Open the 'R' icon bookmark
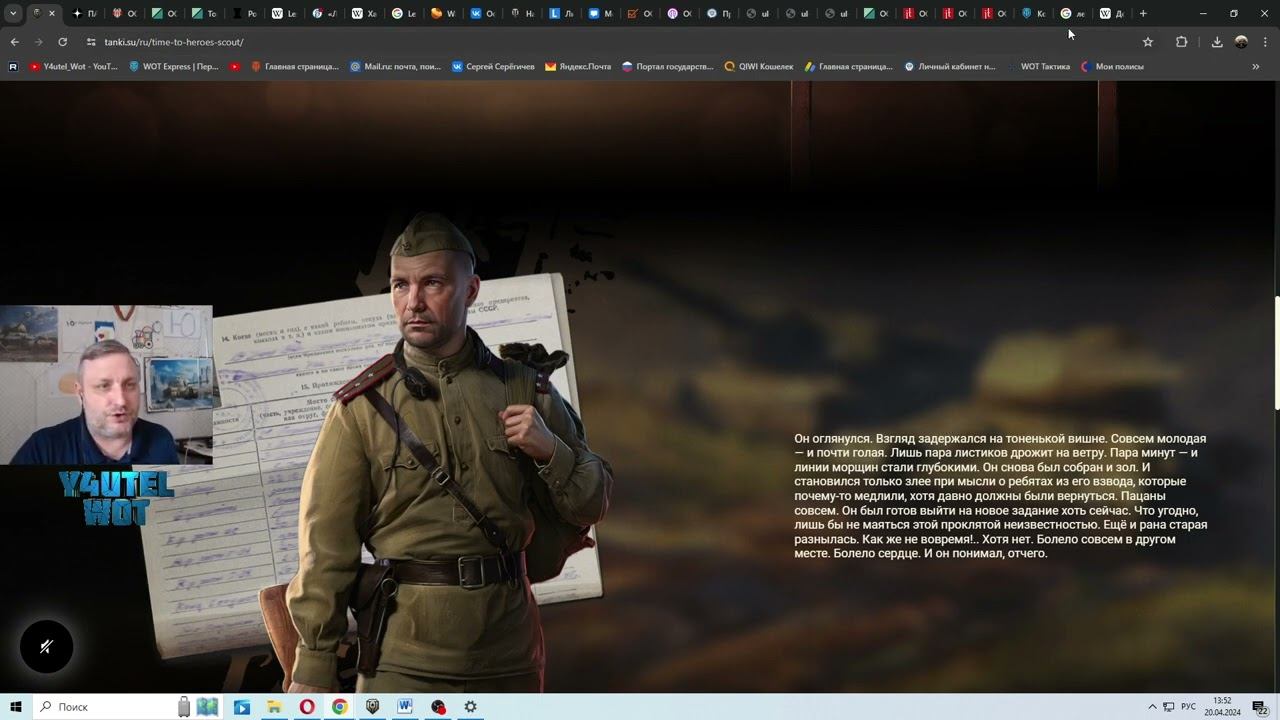Screen dimensions: 1280x720 click(x=13, y=67)
